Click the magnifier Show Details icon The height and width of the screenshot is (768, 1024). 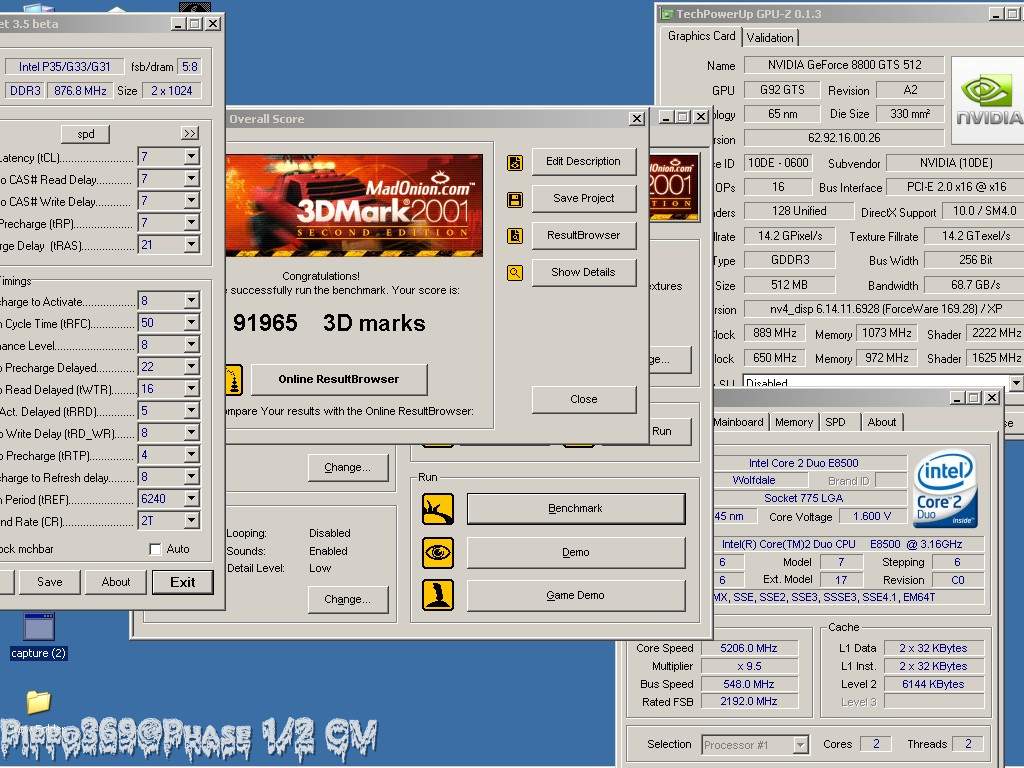[515, 273]
